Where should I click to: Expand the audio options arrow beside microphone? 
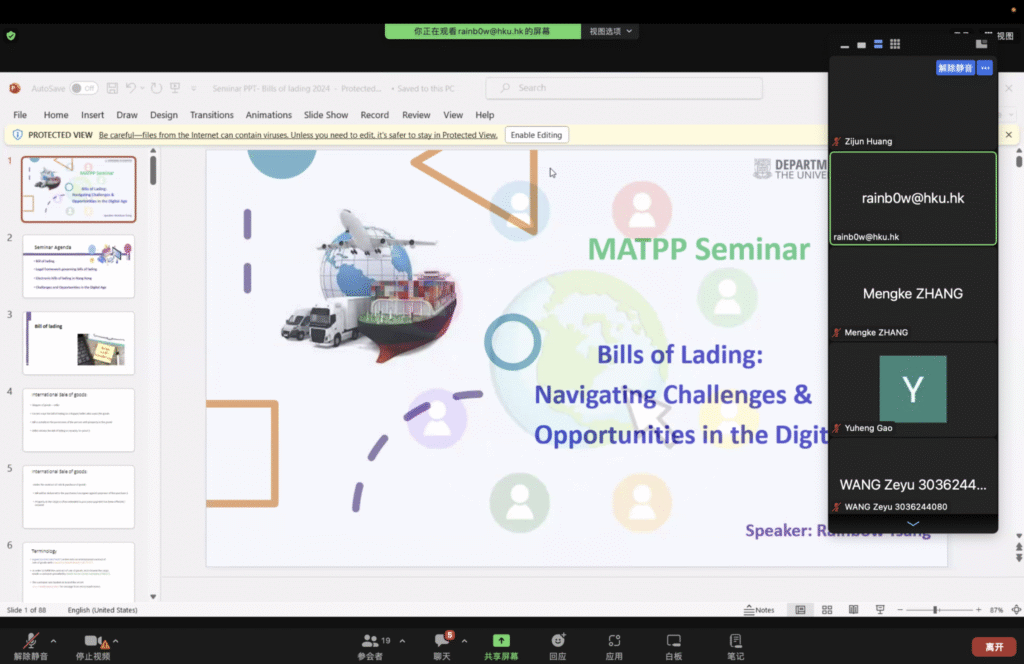coord(53,641)
